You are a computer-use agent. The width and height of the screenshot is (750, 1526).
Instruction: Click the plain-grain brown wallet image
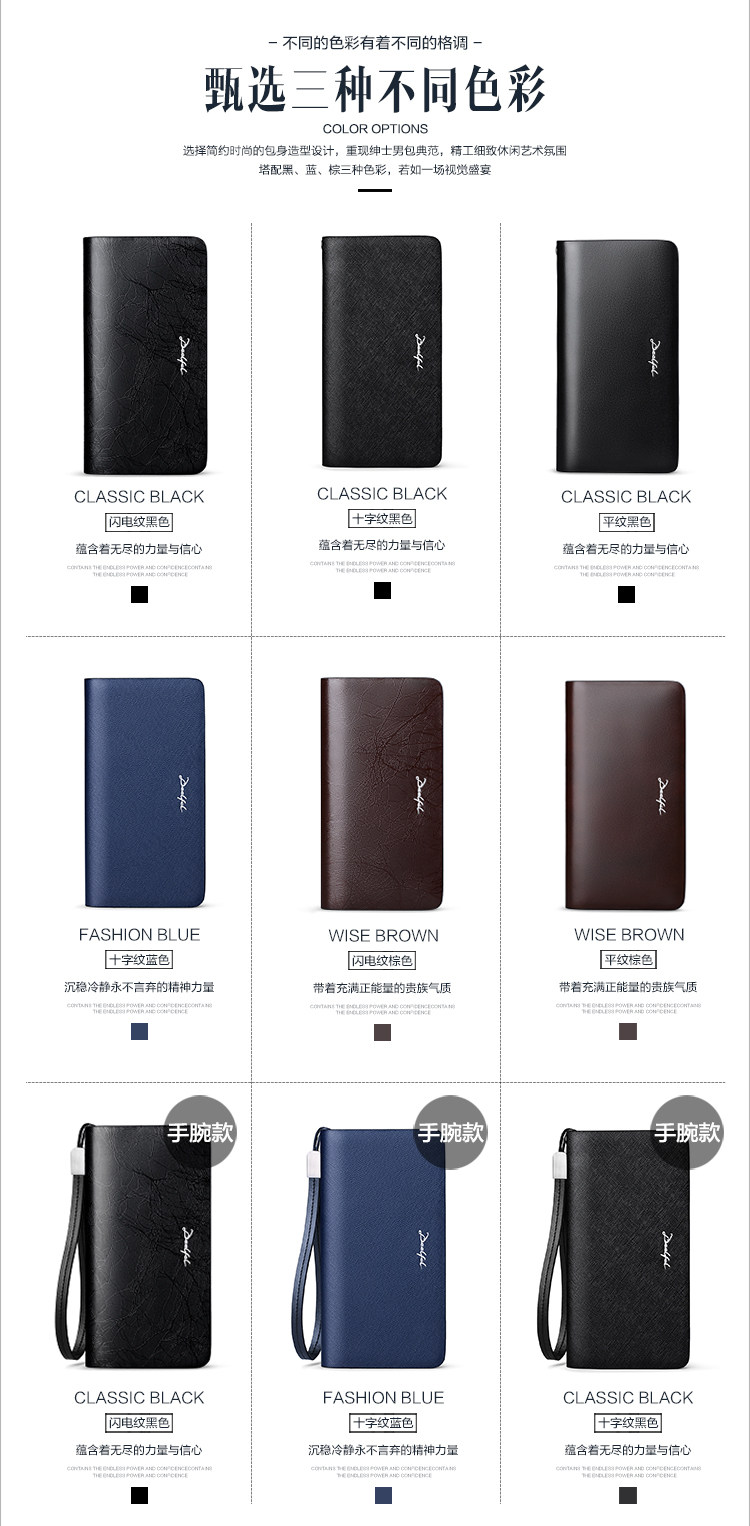(625, 795)
